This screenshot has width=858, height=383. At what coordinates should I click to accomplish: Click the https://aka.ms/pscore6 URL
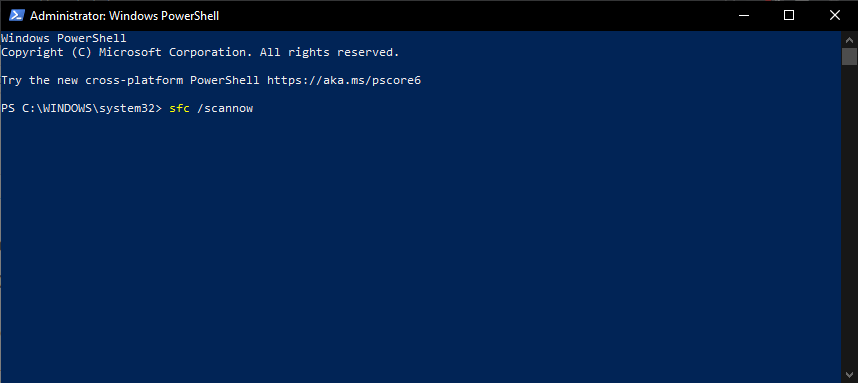(344, 80)
